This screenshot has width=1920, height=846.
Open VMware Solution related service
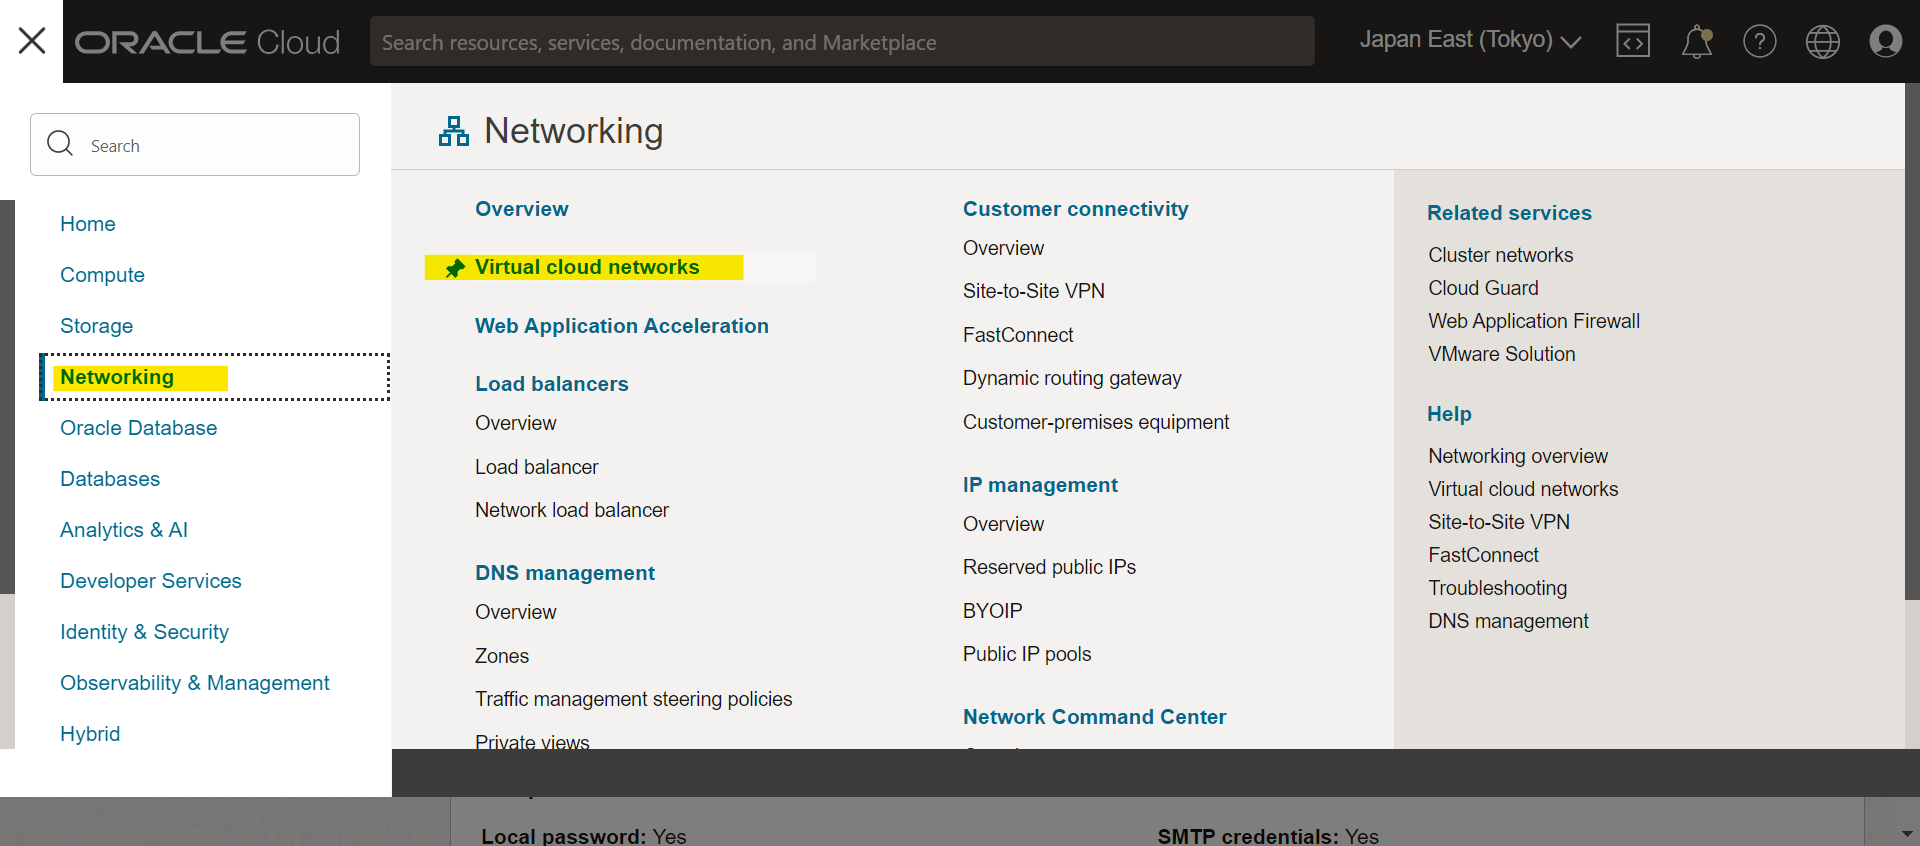[x=1502, y=354]
